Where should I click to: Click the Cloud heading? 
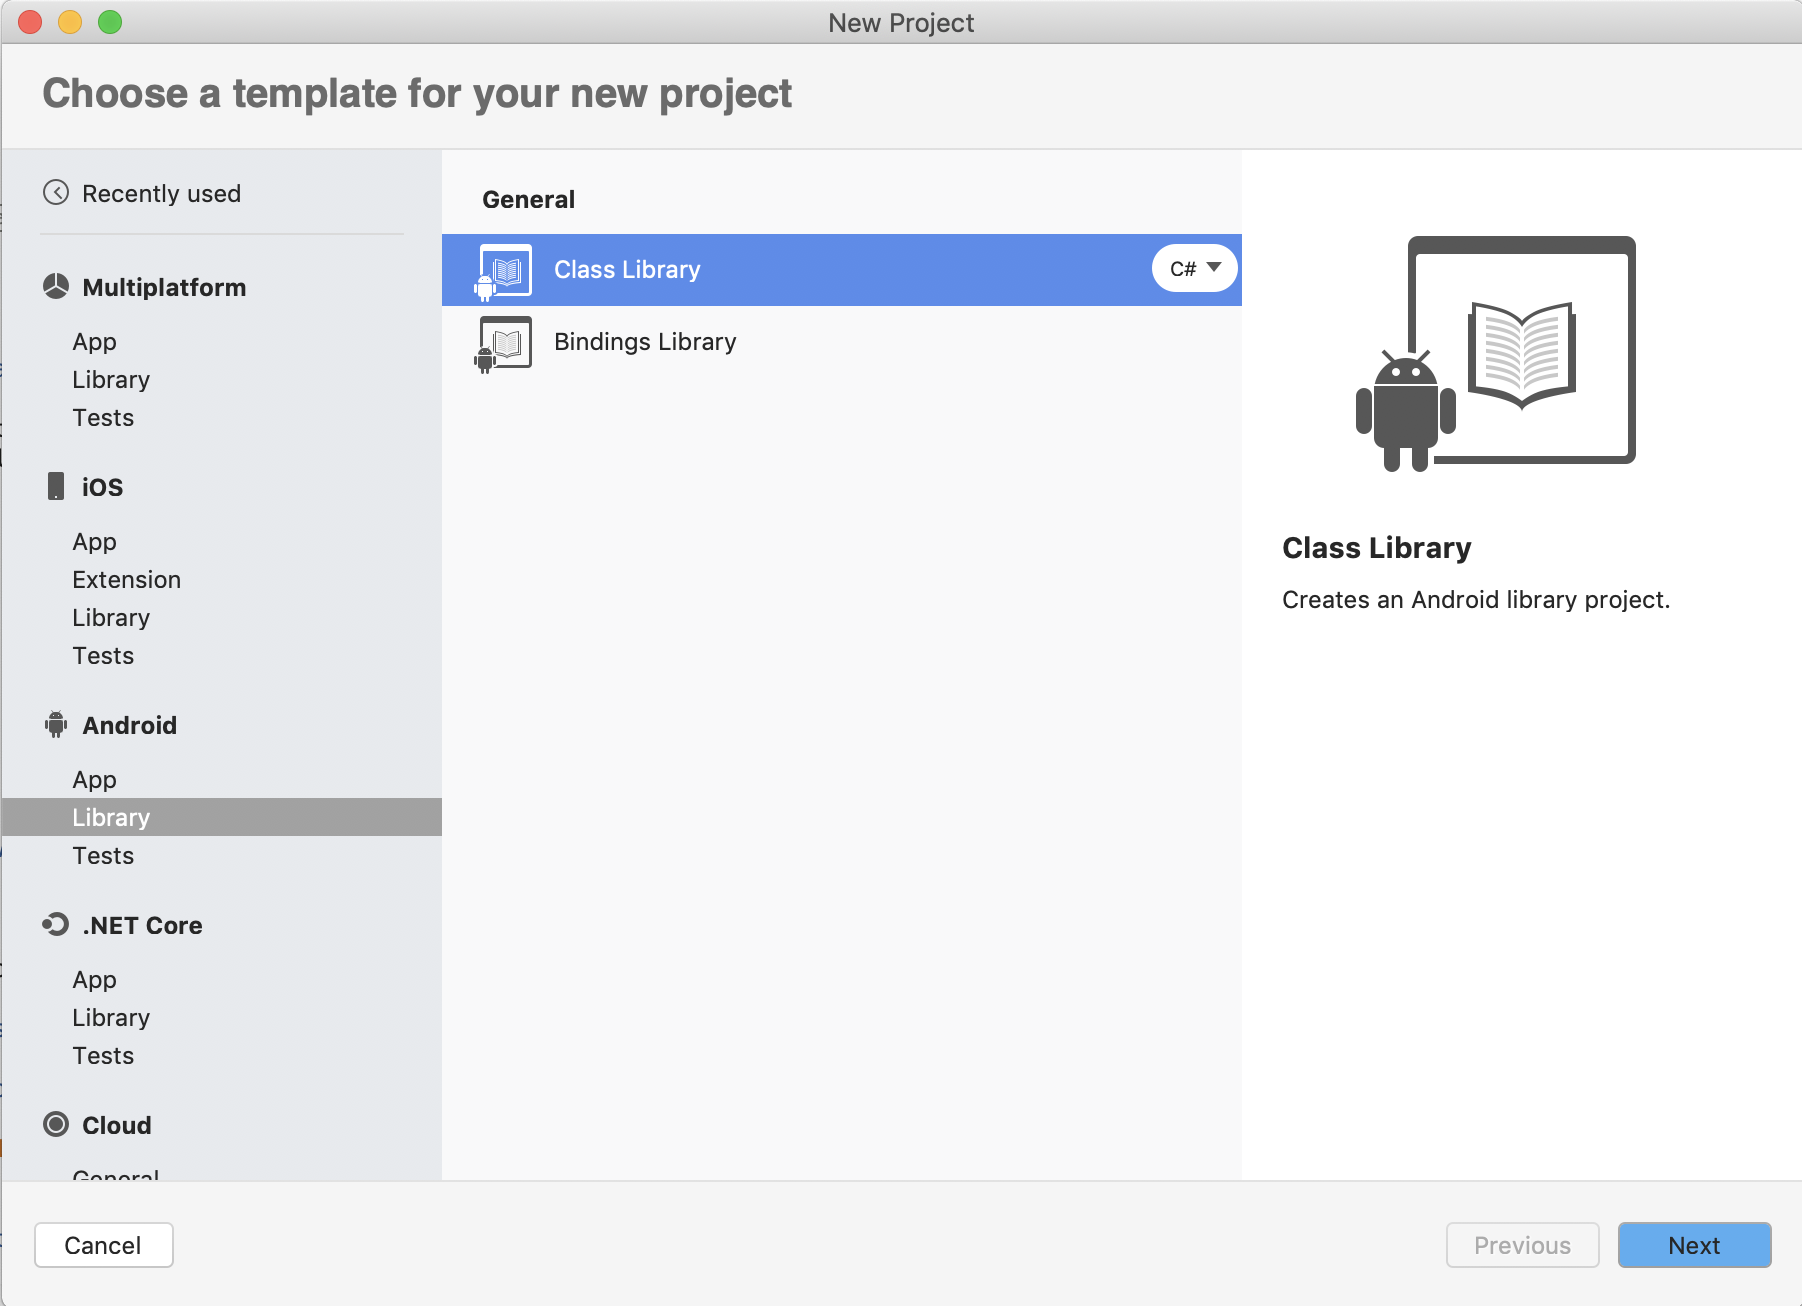(116, 1125)
